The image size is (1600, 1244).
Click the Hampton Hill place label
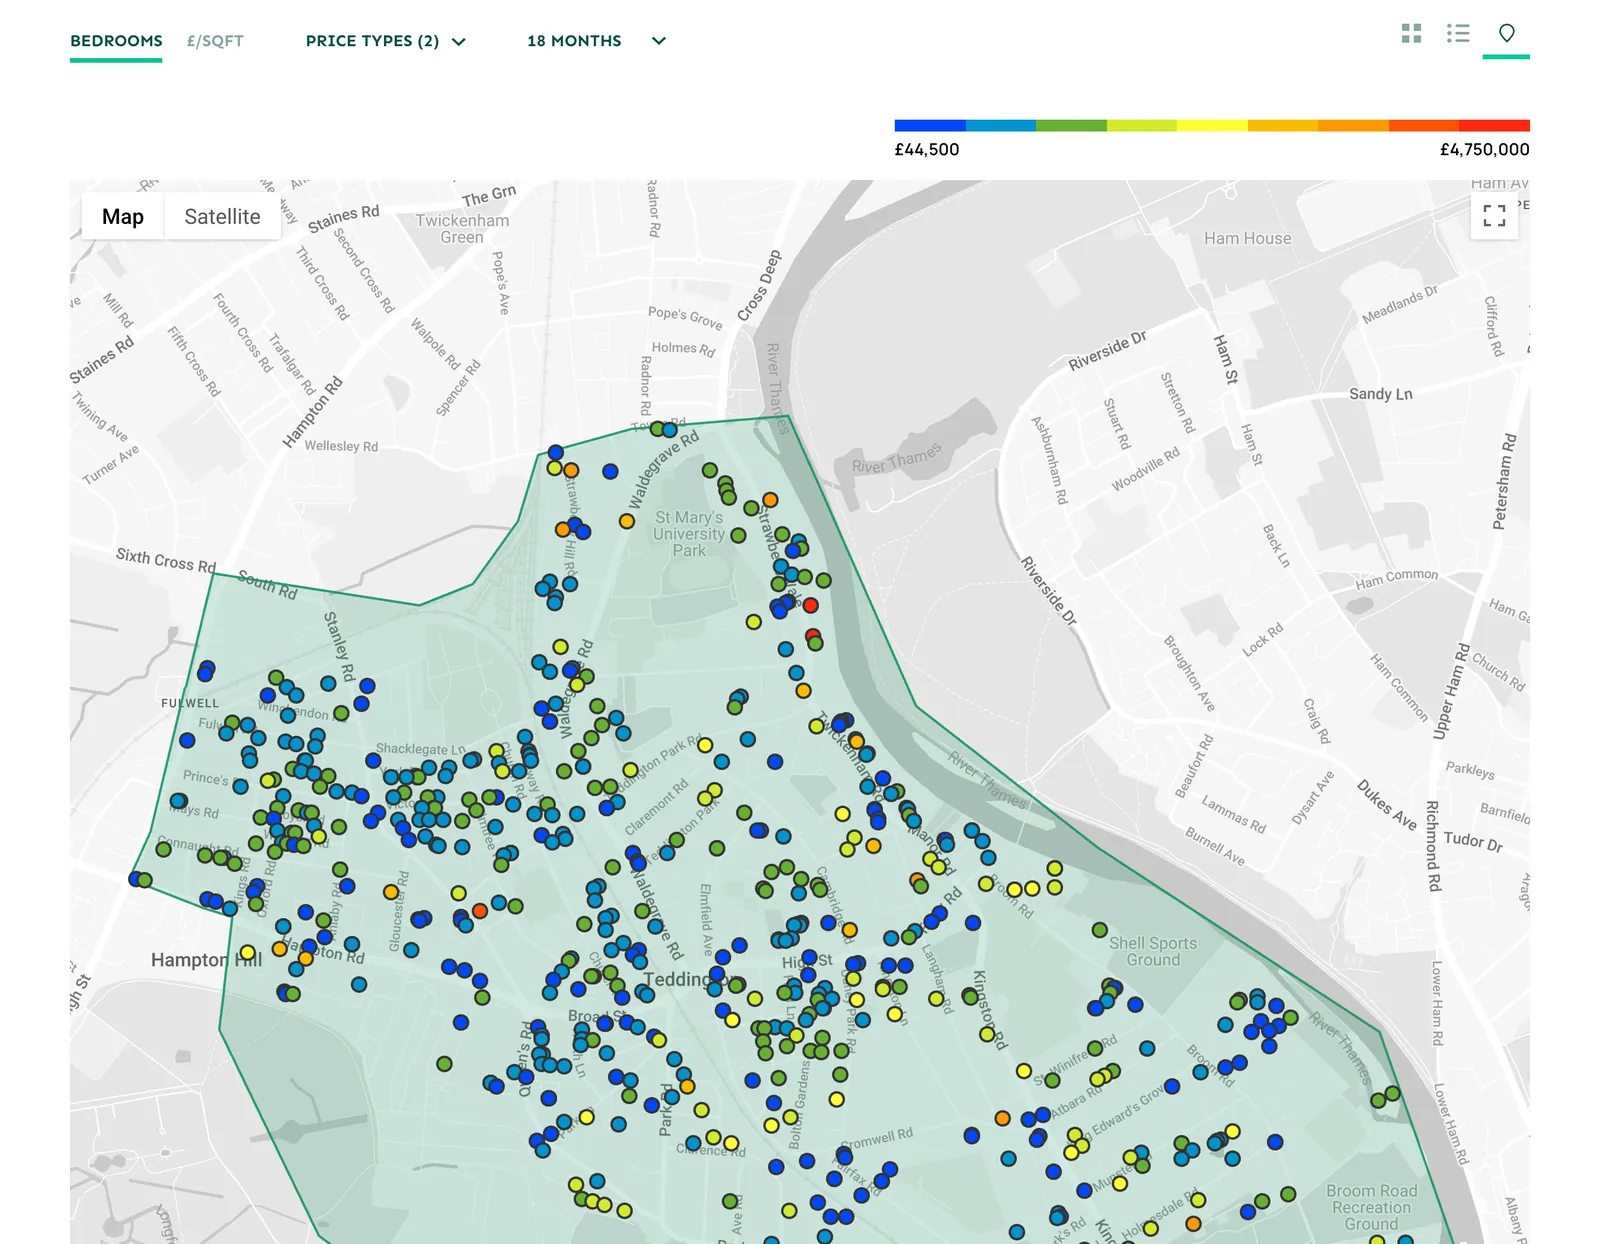click(206, 959)
